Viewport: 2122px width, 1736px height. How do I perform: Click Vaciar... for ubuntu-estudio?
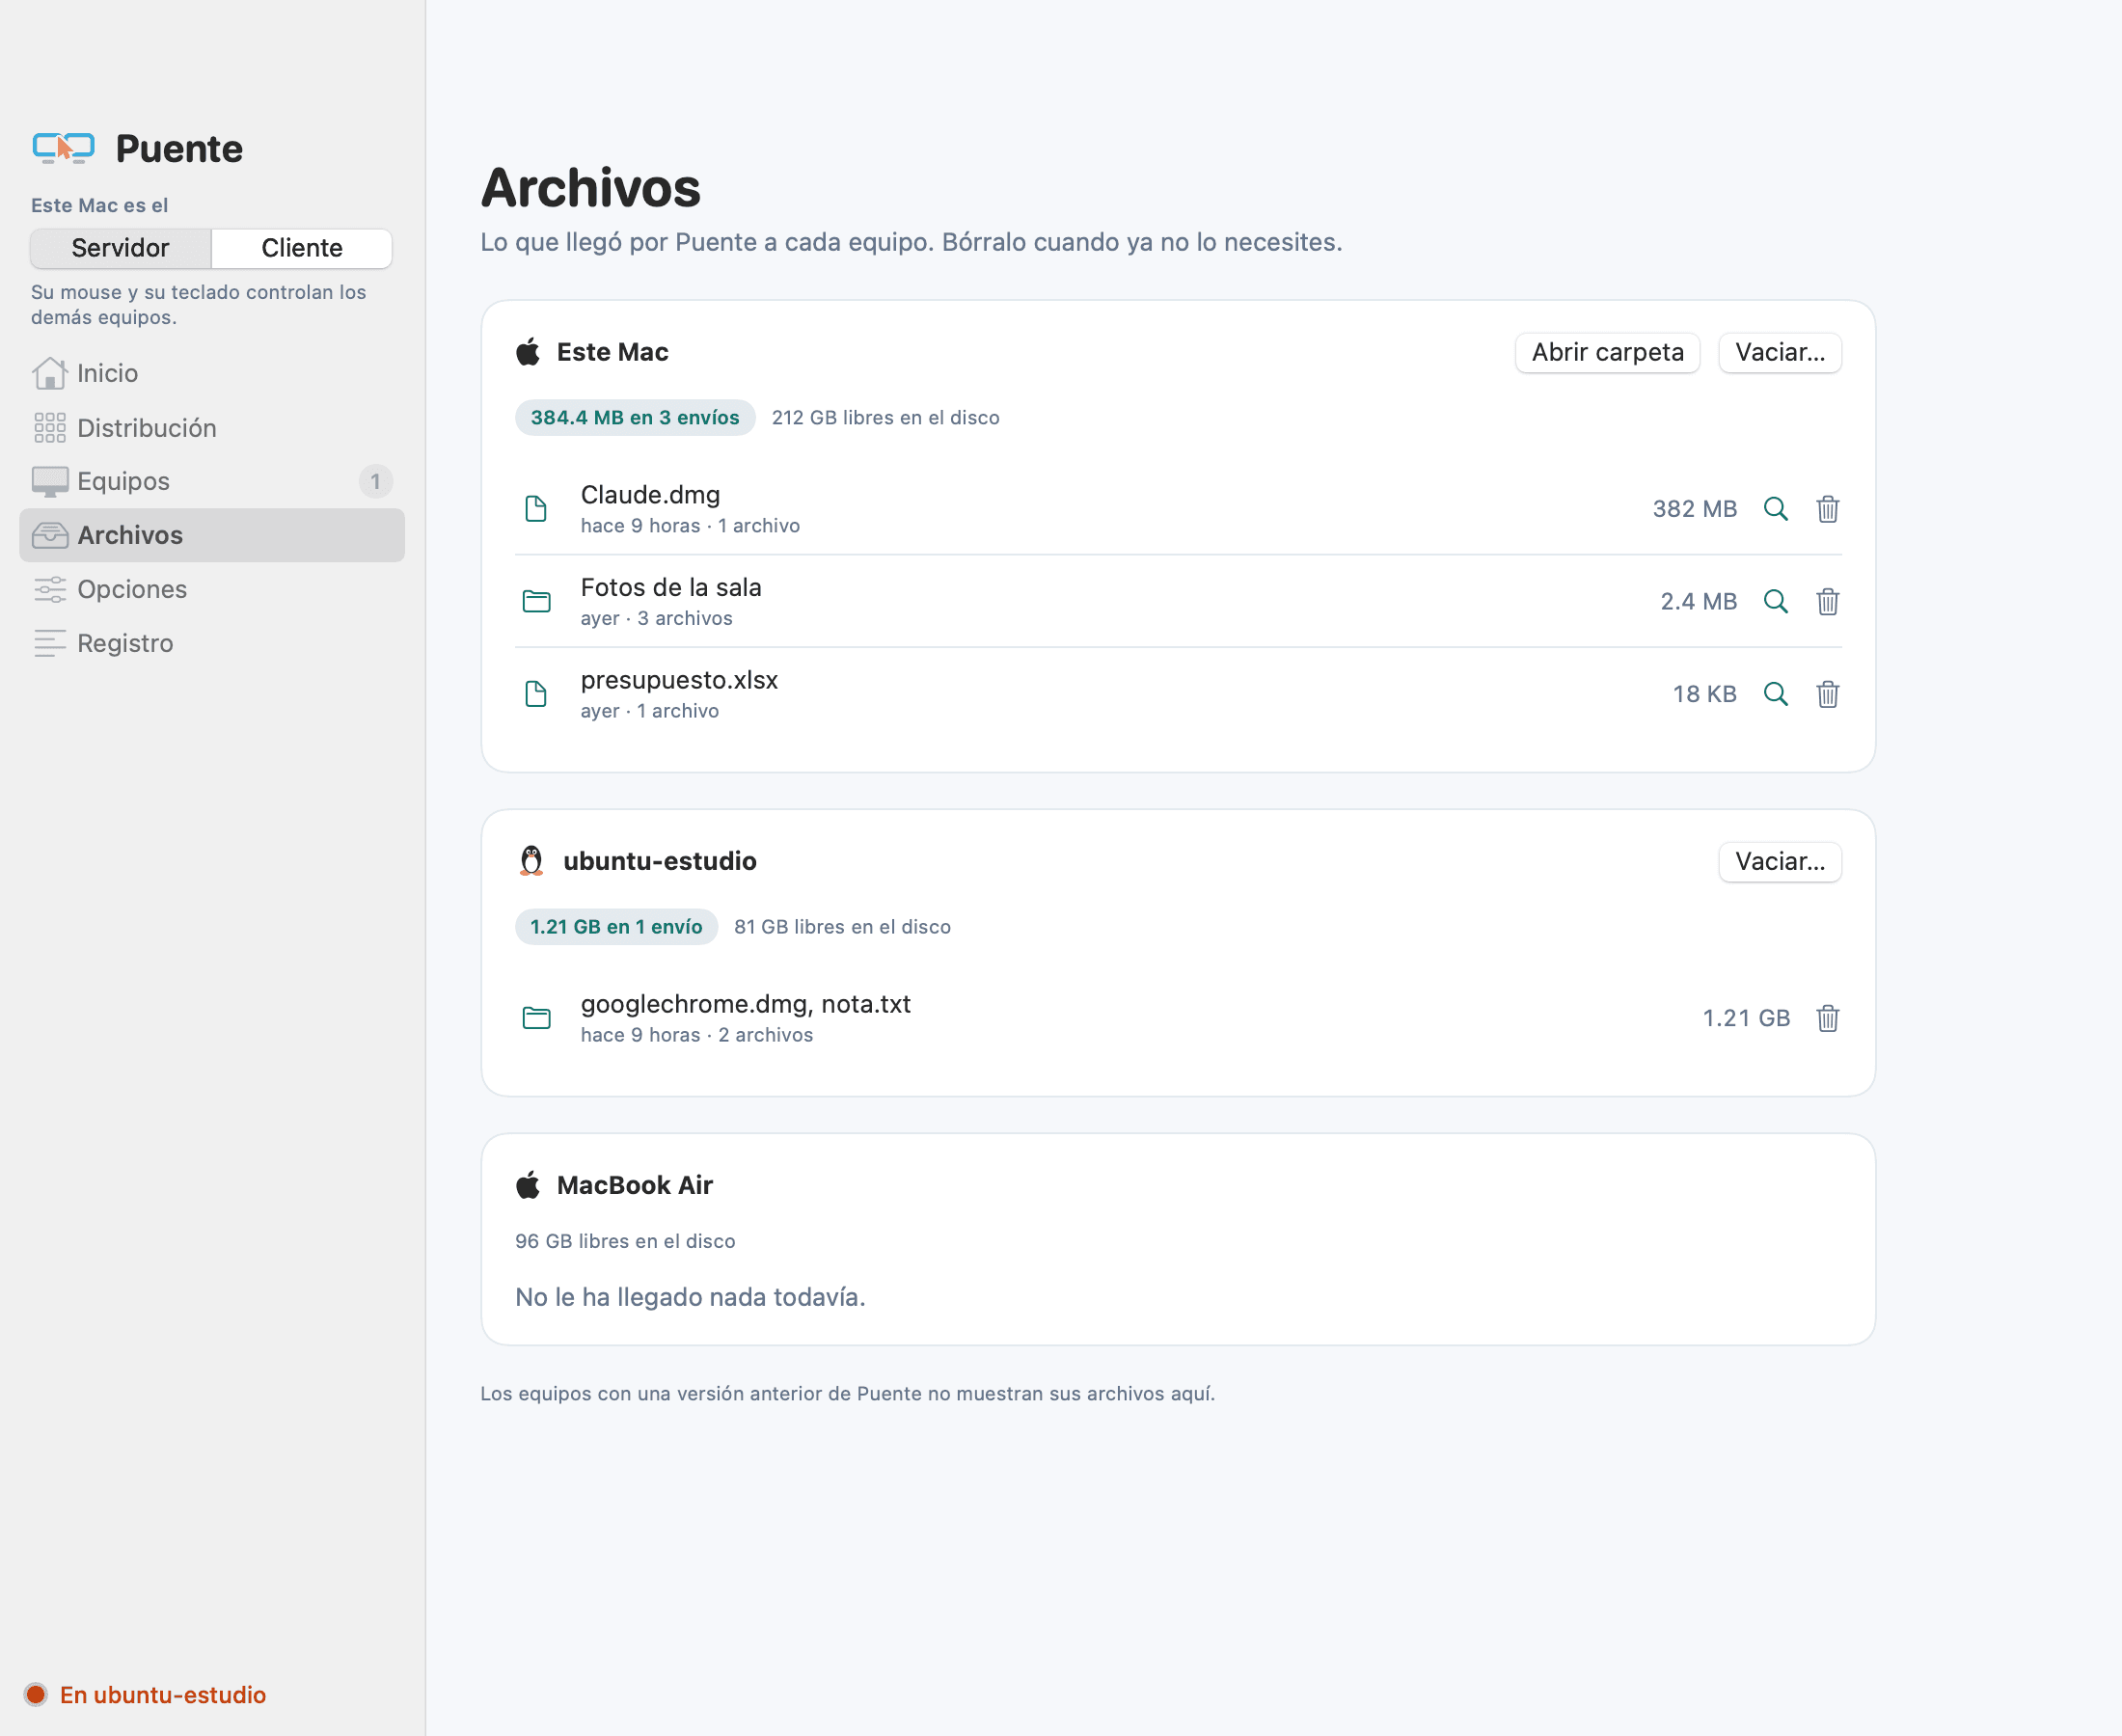[x=1779, y=861]
